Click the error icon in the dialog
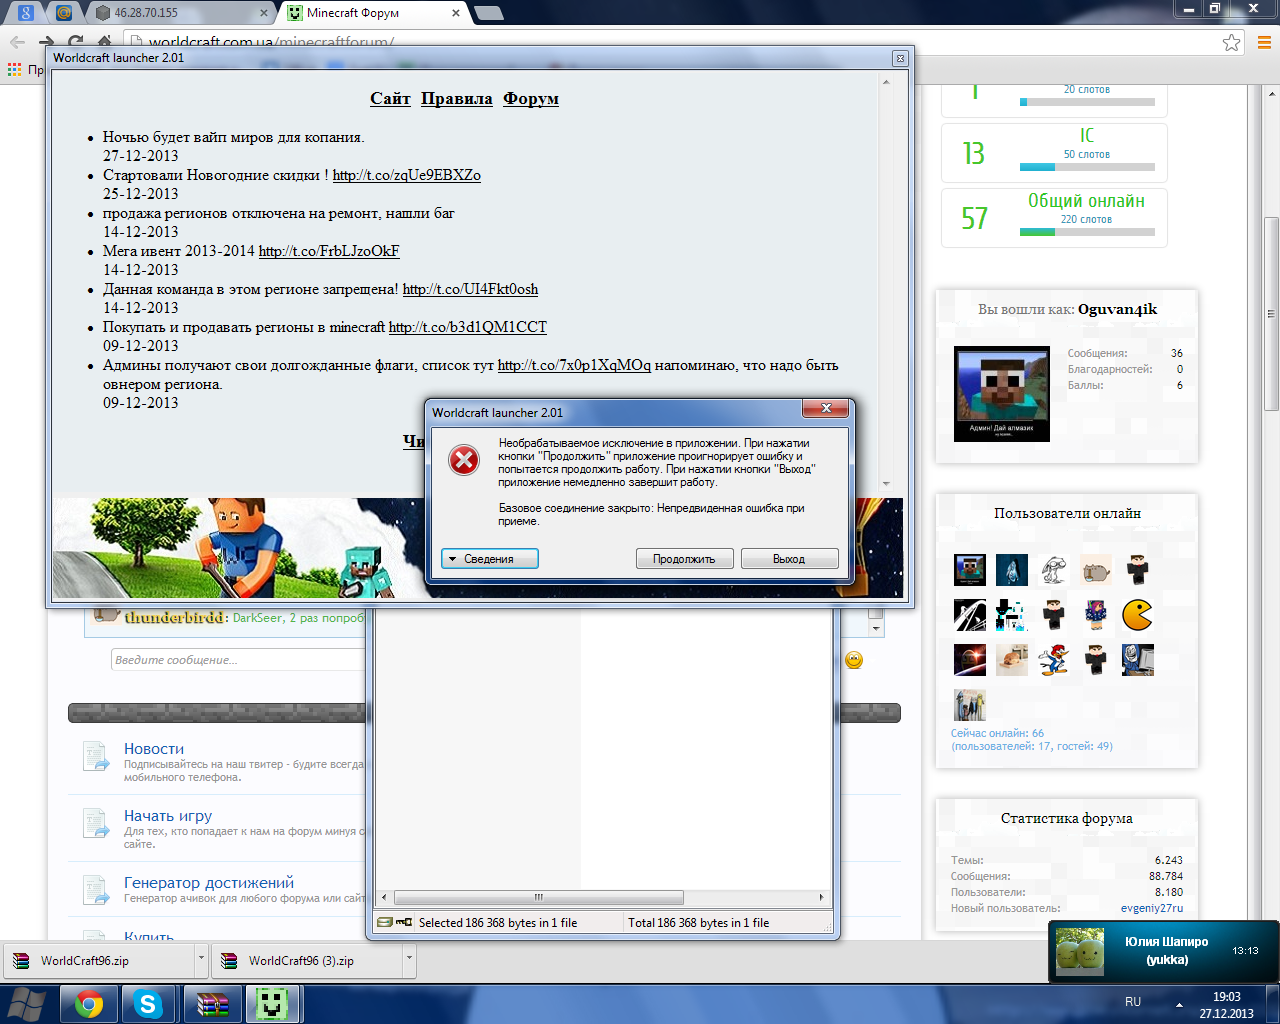Viewport: 1280px width, 1024px height. (463, 460)
